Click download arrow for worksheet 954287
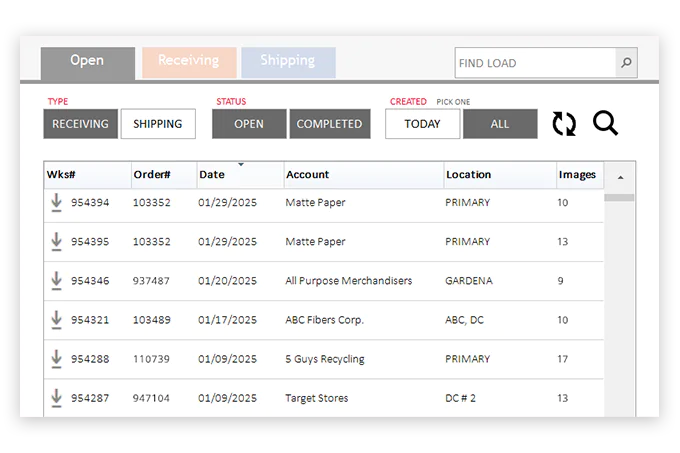This screenshot has width=680, height=453. [x=57, y=398]
